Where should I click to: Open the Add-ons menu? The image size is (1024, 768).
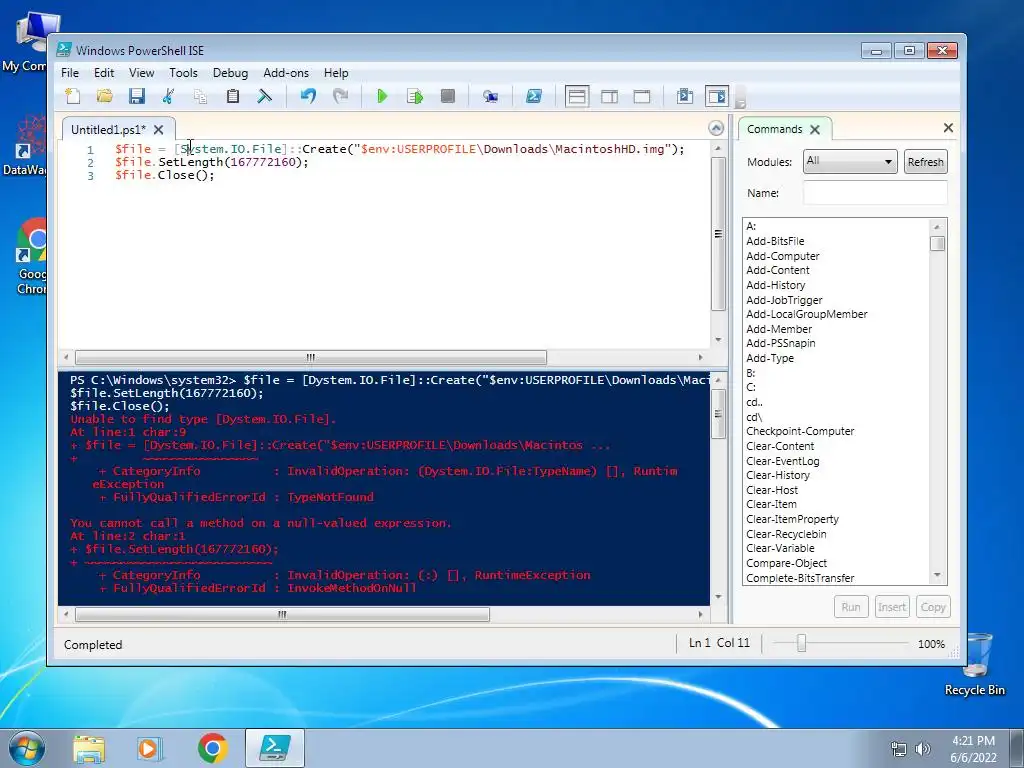click(x=286, y=73)
